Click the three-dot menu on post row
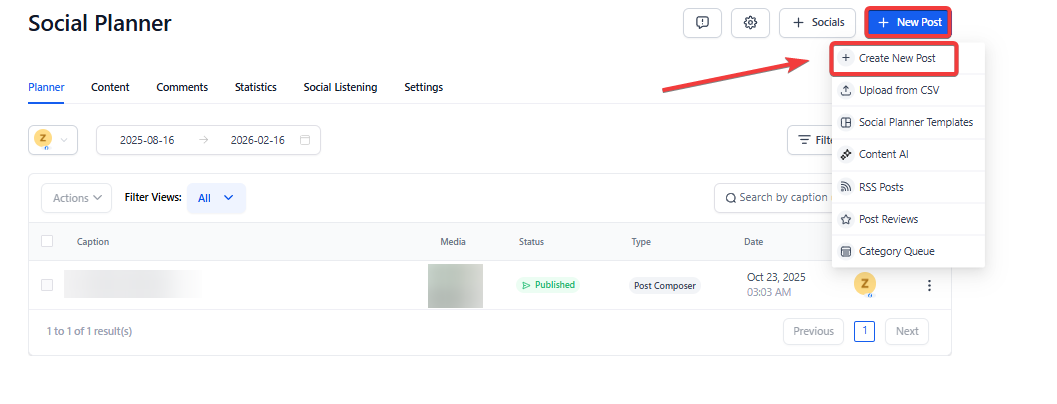 [x=929, y=286]
